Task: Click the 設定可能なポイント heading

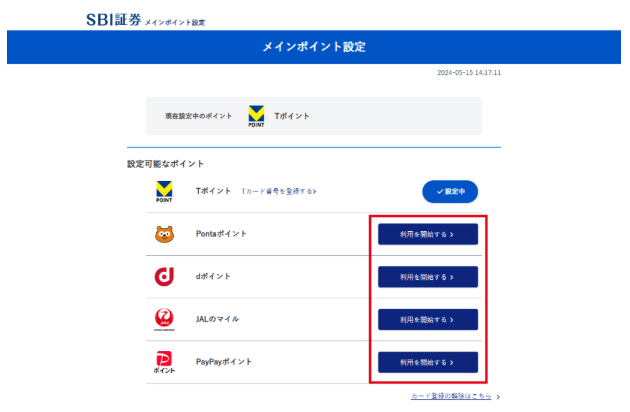Action: [166, 164]
